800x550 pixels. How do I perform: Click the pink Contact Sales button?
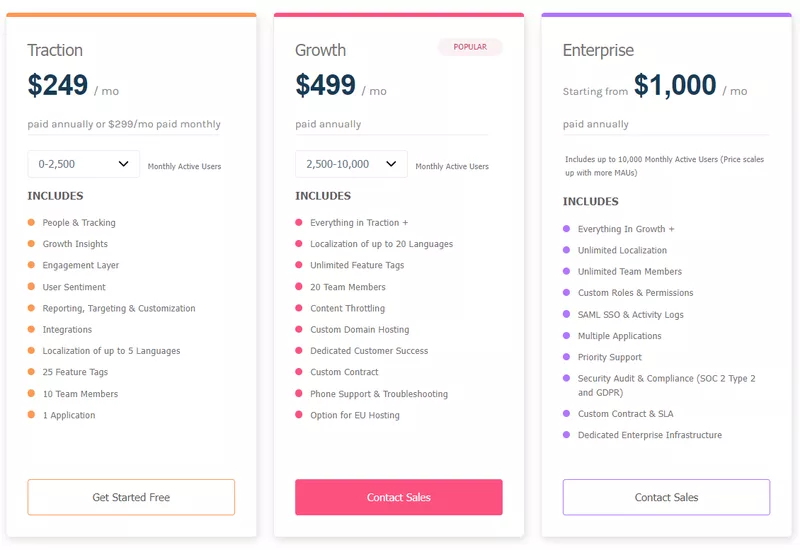point(398,497)
